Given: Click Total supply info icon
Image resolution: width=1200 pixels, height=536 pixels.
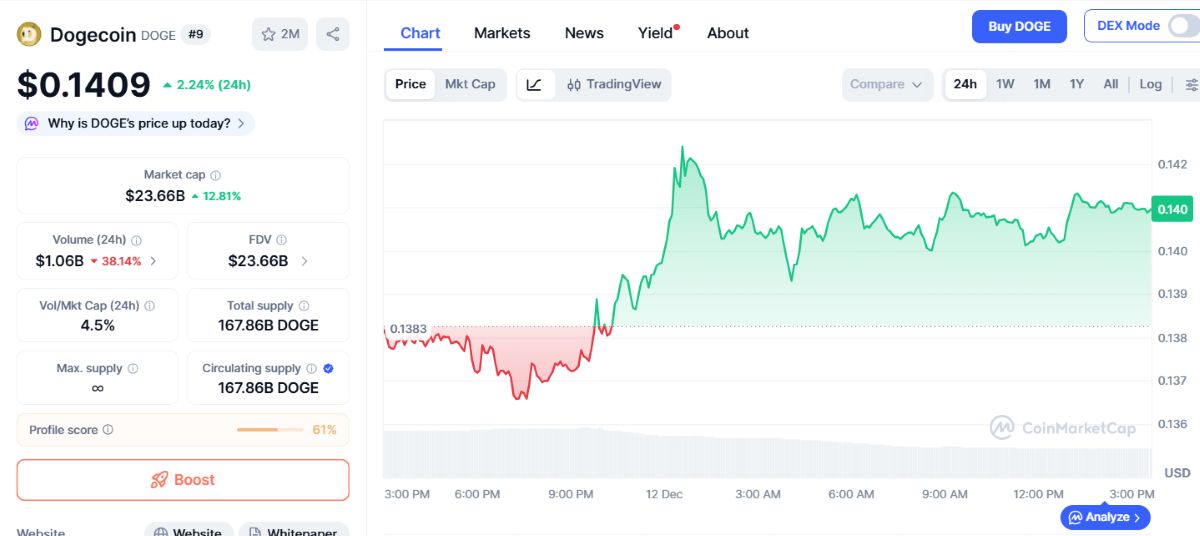Looking at the screenshot, I should (303, 306).
